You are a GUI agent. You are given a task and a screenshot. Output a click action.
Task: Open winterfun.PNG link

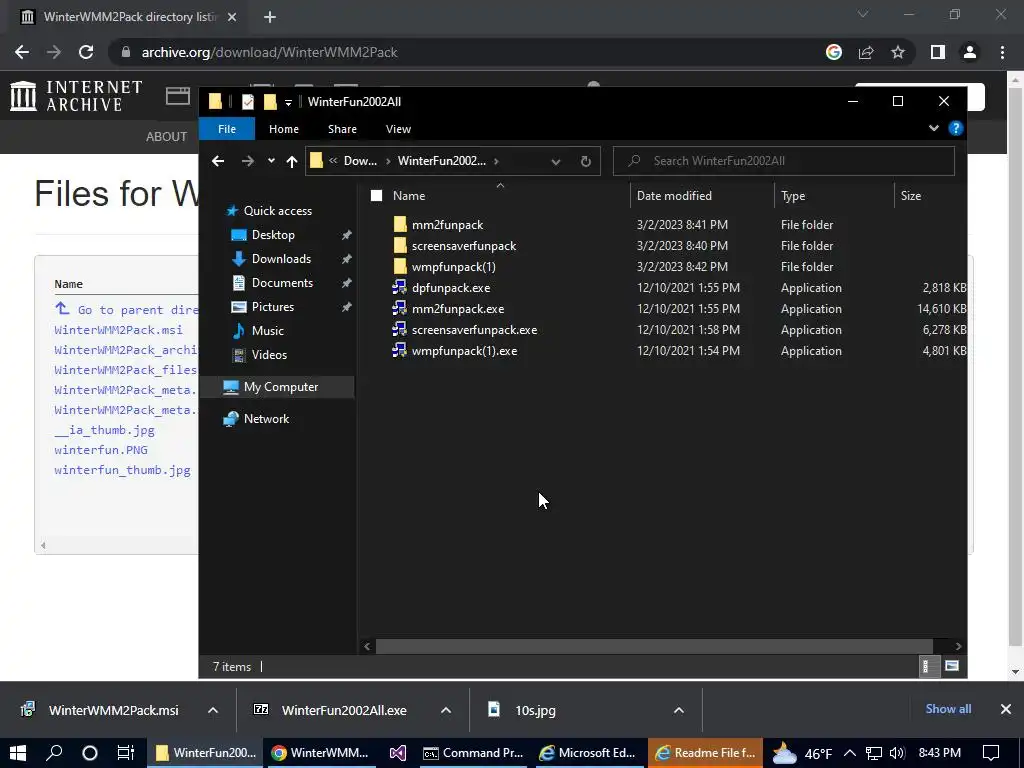[101, 450]
